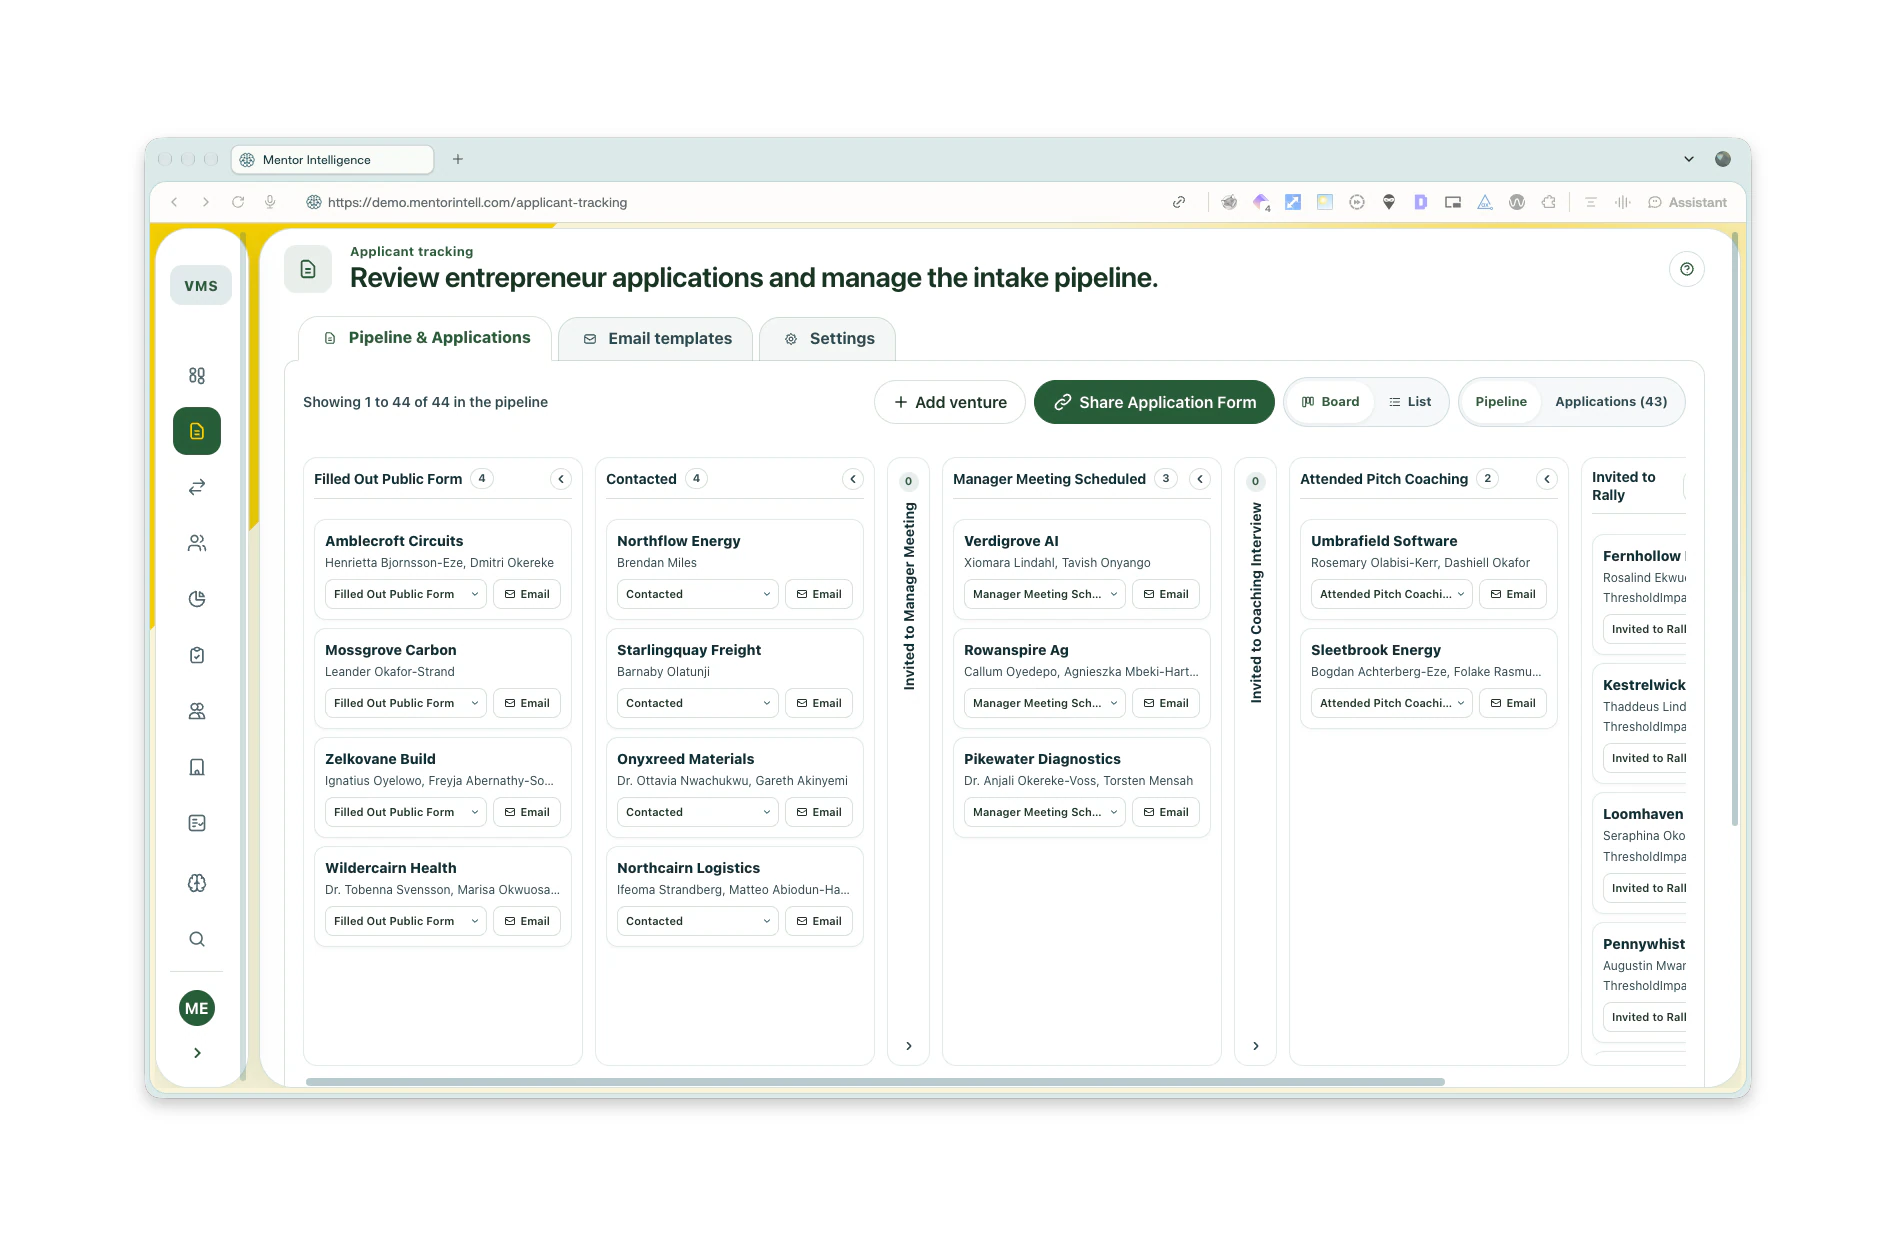The image size is (1896, 1250).
Task: Switch to List view
Action: click(1410, 402)
